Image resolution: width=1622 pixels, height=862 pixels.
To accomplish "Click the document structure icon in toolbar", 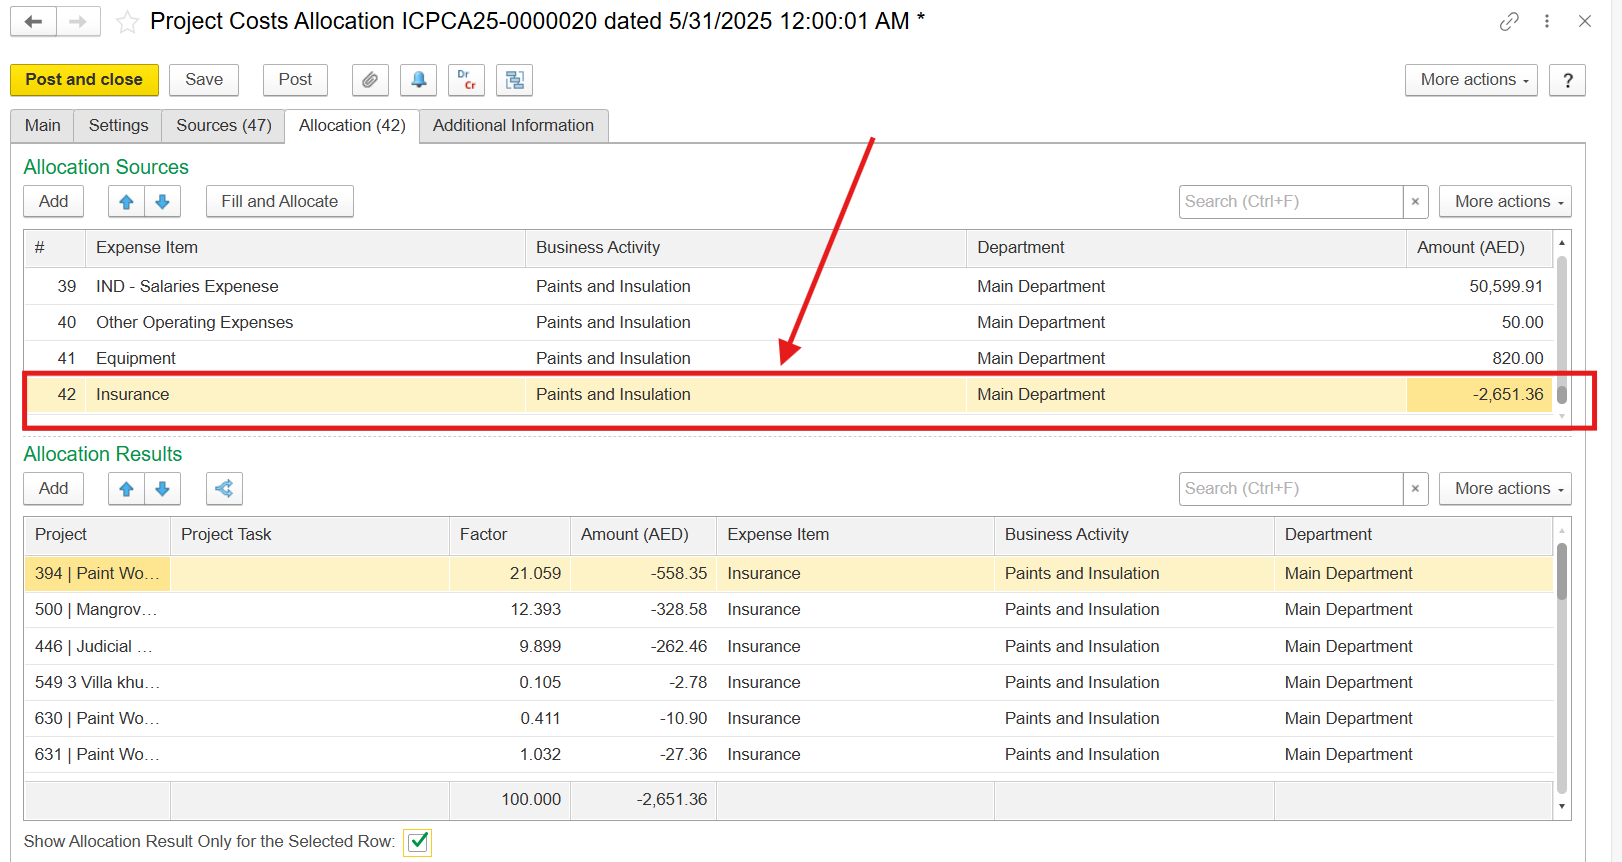I will [x=514, y=80].
